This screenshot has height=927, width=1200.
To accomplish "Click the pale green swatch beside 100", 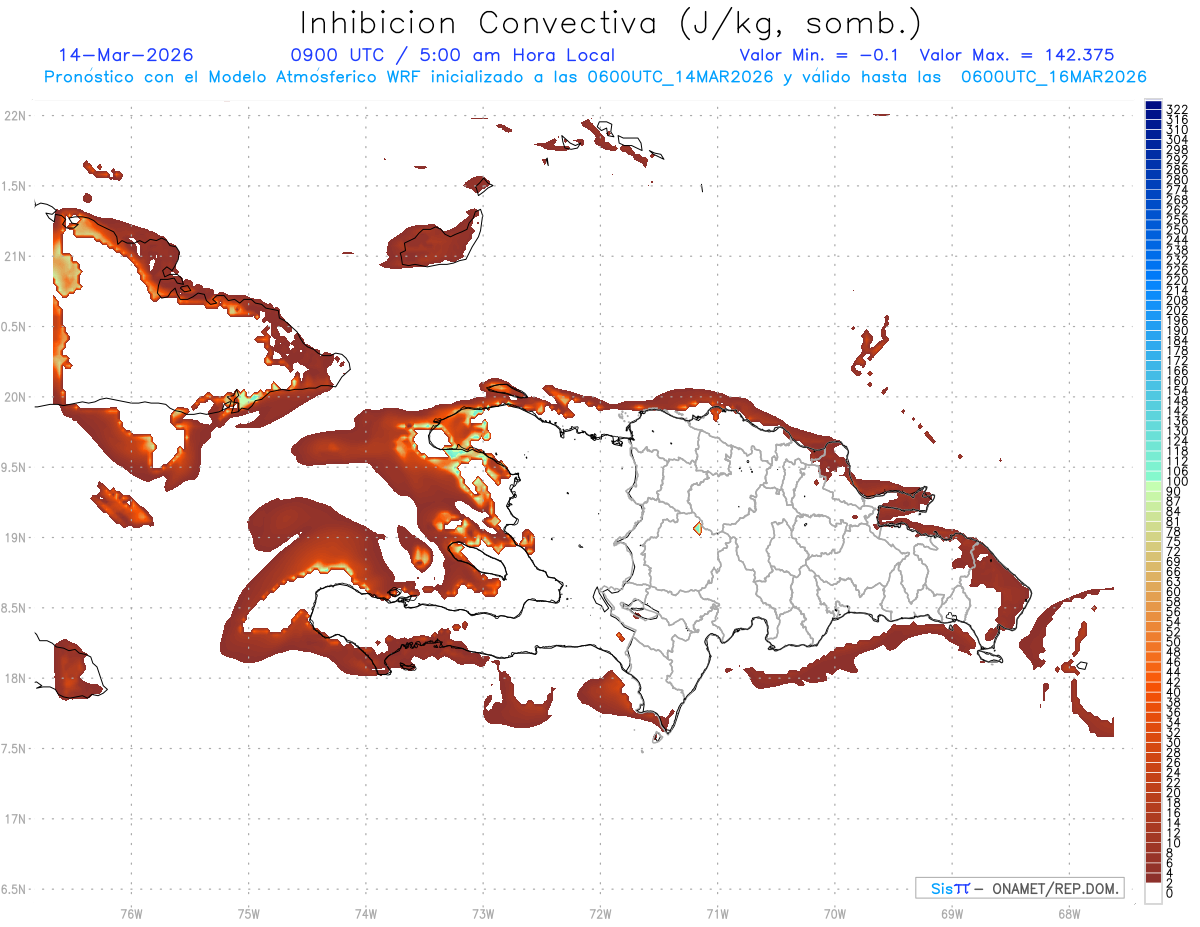I will coord(1153,486).
